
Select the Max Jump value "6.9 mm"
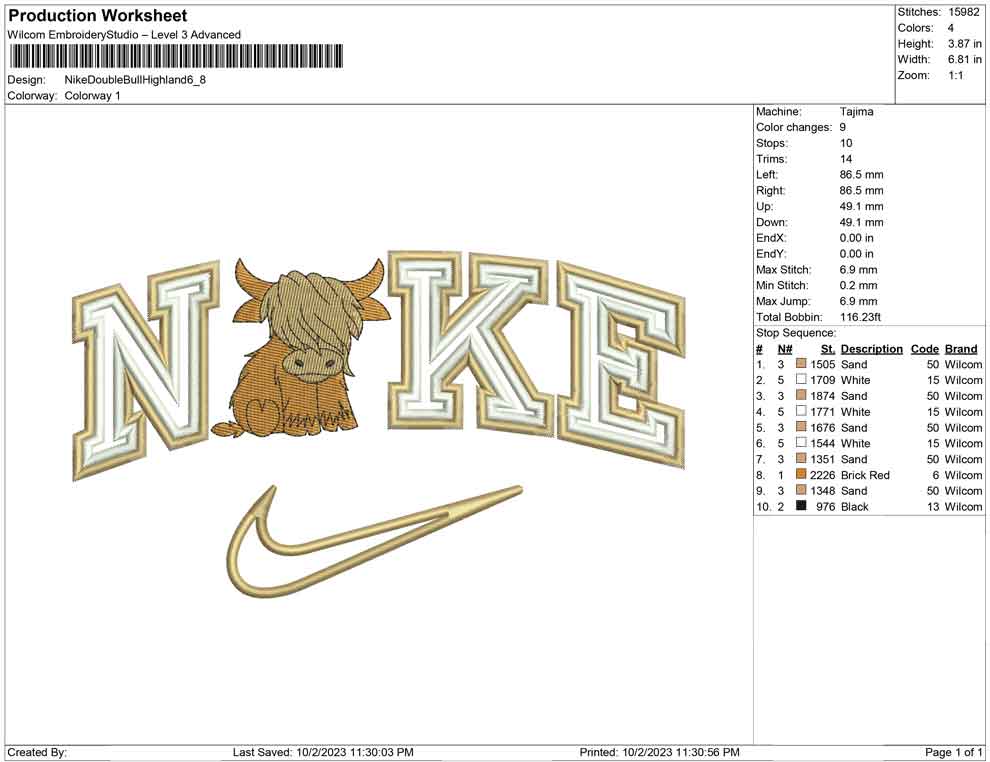click(x=858, y=301)
